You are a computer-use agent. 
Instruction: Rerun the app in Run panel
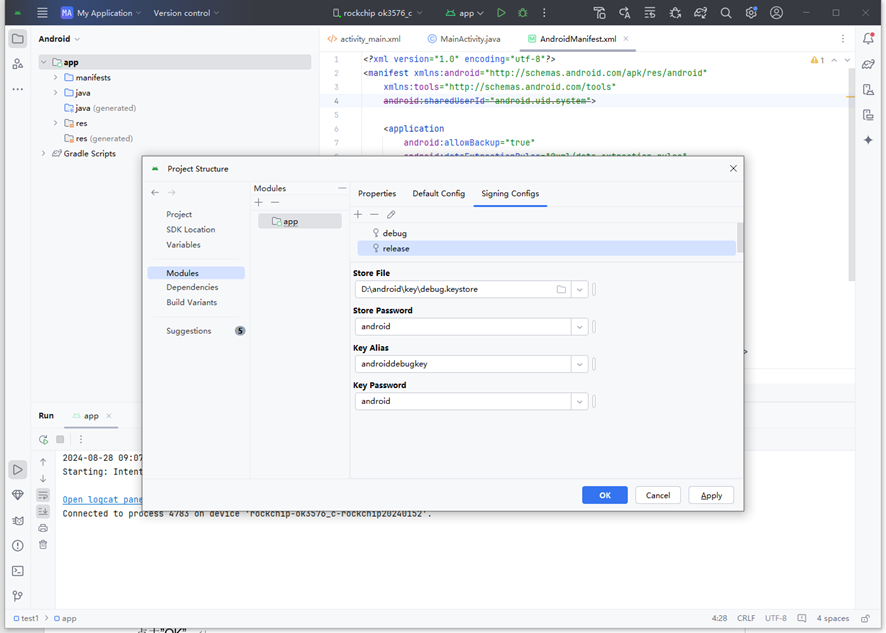(44, 439)
